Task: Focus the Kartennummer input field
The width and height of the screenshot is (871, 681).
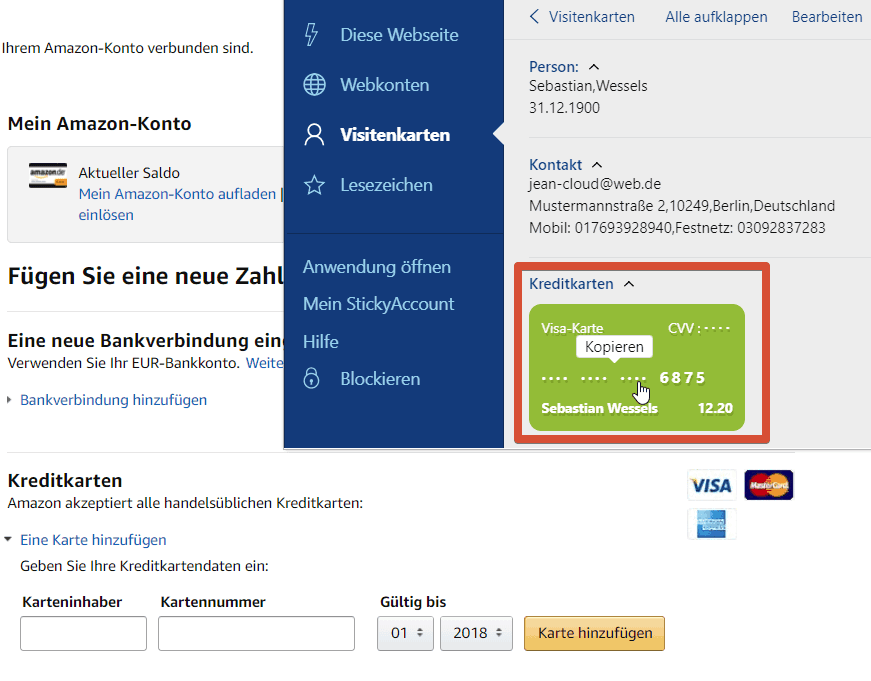Action: click(x=256, y=633)
